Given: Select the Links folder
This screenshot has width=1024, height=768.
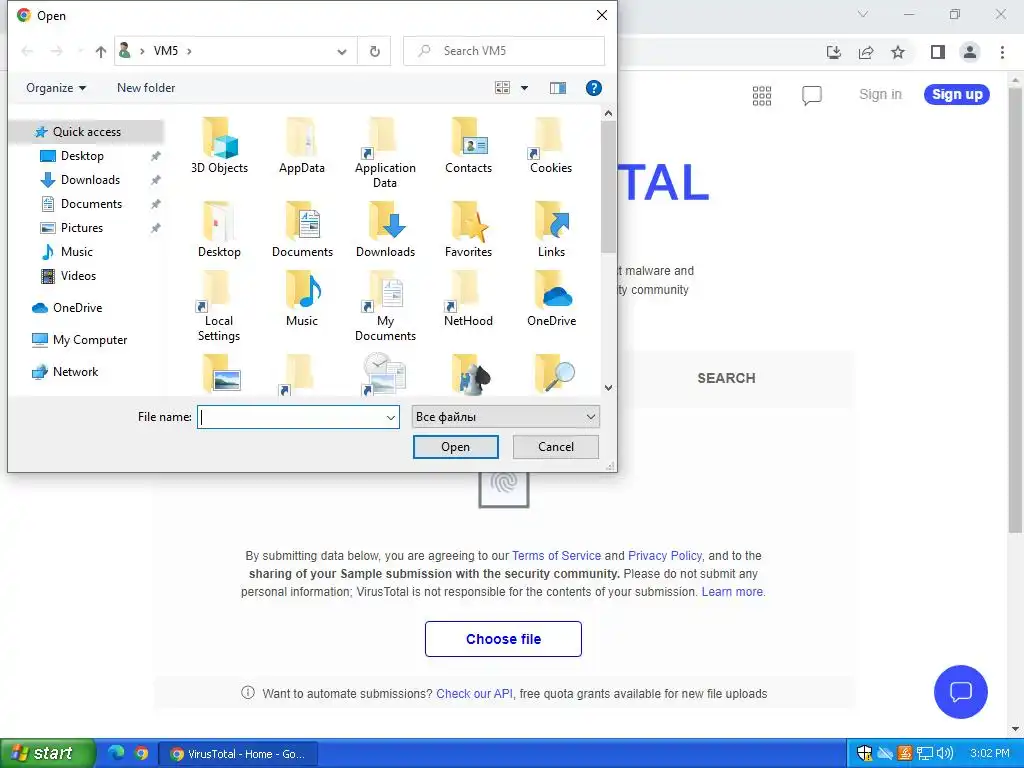Looking at the screenshot, I should pyautogui.click(x=551, y=229).
